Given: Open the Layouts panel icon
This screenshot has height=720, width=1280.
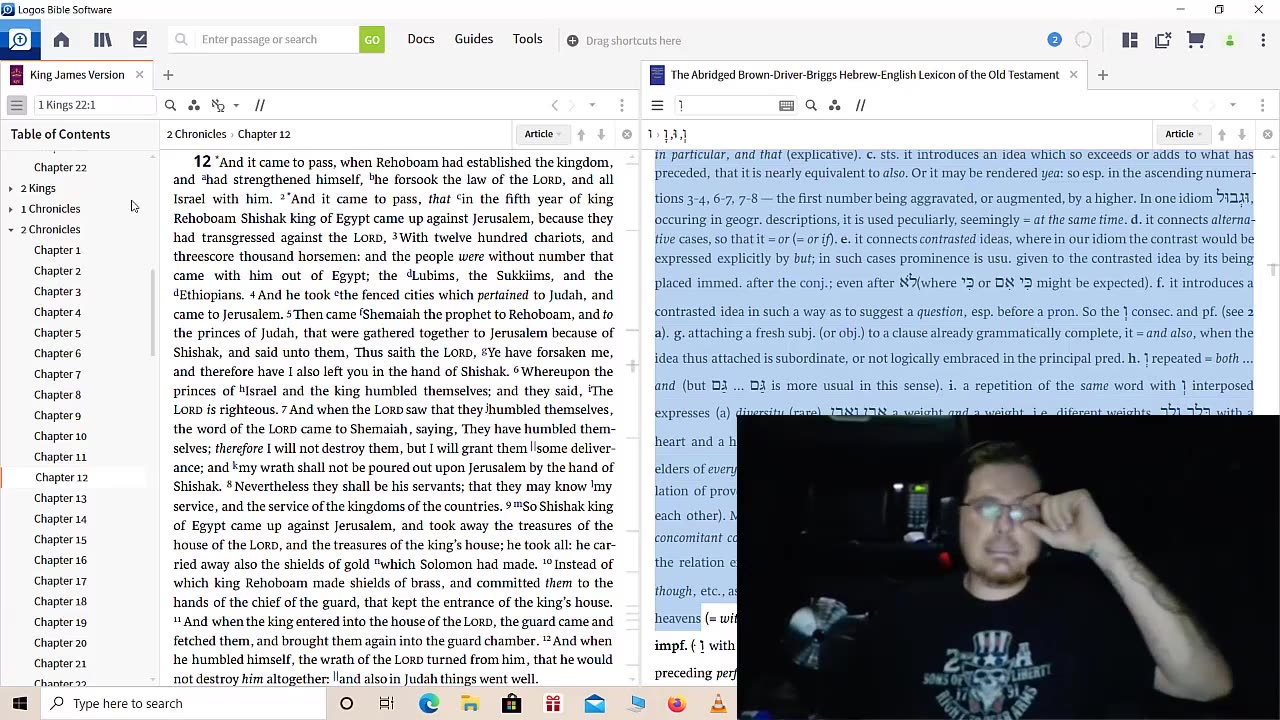Looking at the screenshot, I should point(1130,40).
